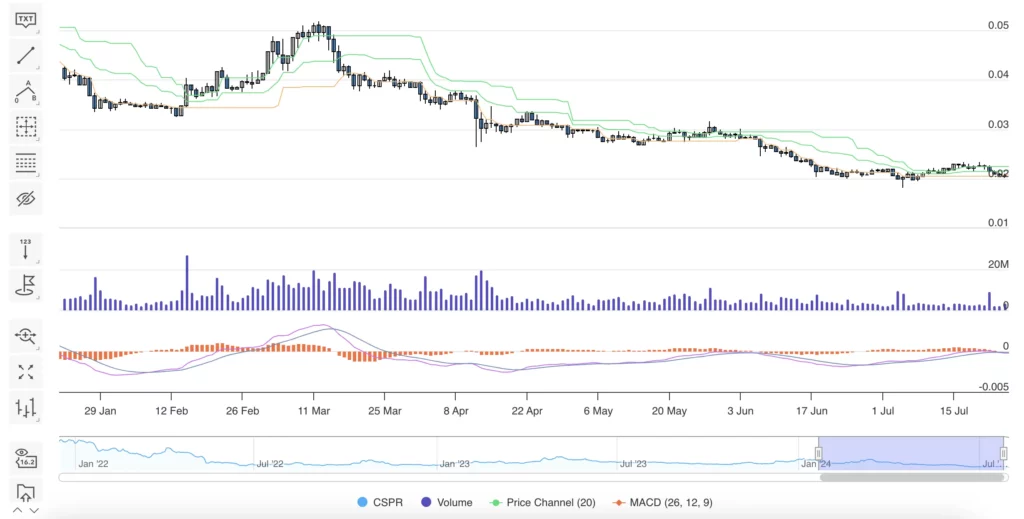Screen dimensions: 1024x519
Task: Click the save chart folder icon
Action: pyautogui.click(x=25, y=492)
